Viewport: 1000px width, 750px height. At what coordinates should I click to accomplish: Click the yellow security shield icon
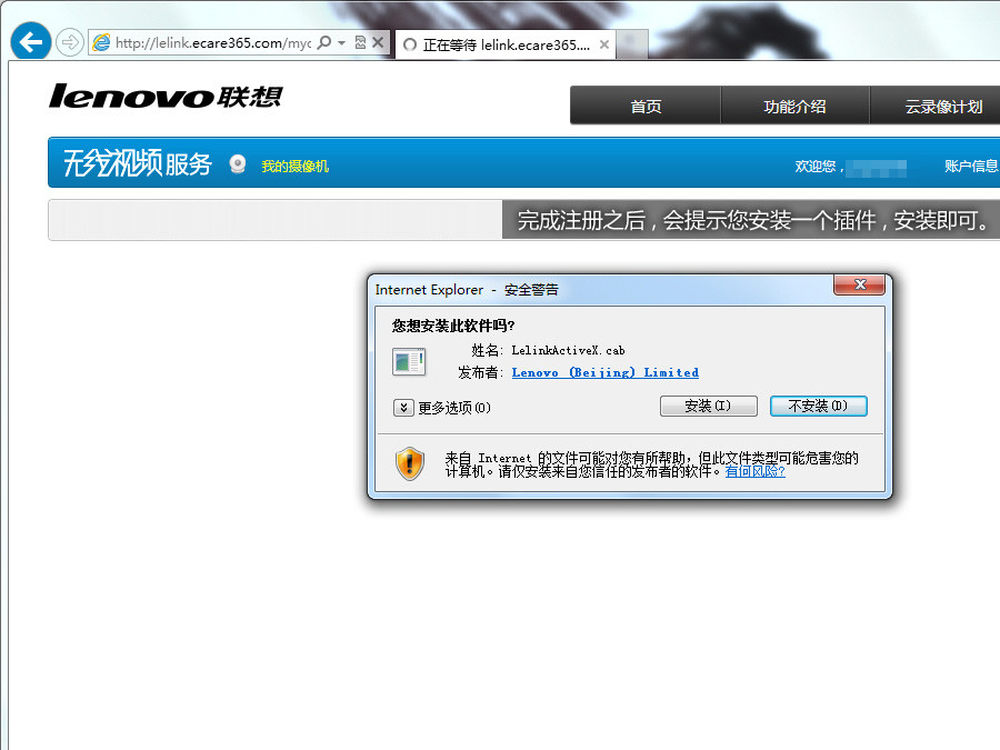pos(409,464)
